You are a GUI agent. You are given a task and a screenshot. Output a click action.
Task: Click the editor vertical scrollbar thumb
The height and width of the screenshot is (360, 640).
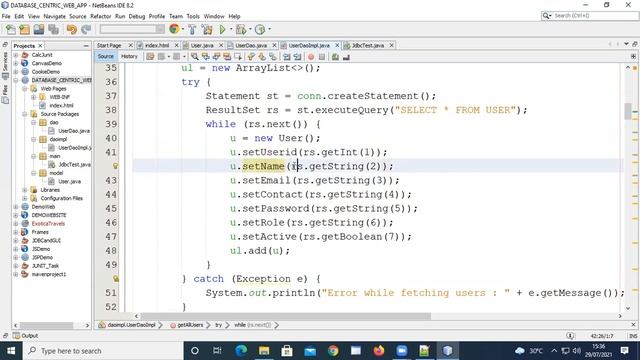(628, 111)
